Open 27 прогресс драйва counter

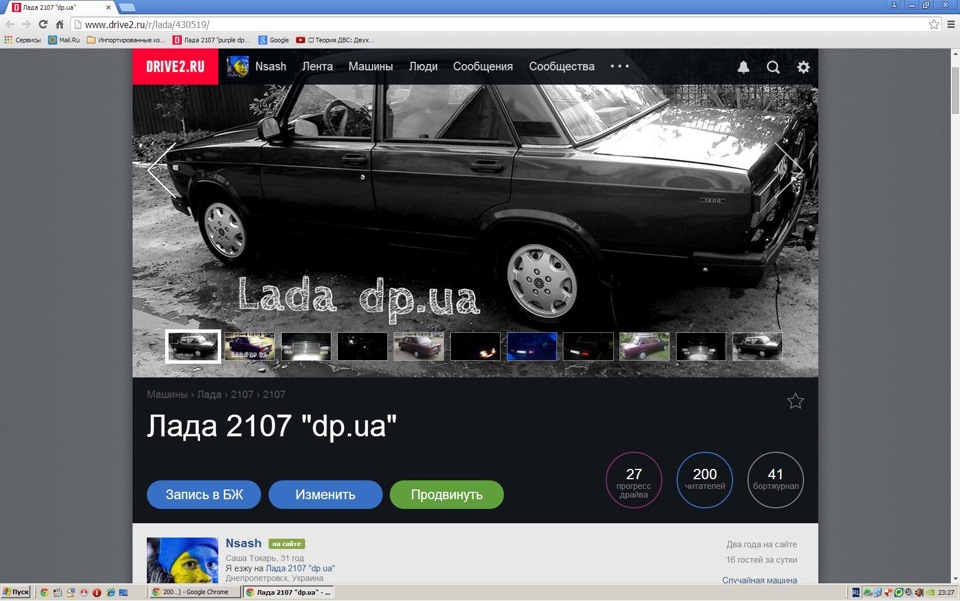(x=634, y=480)
